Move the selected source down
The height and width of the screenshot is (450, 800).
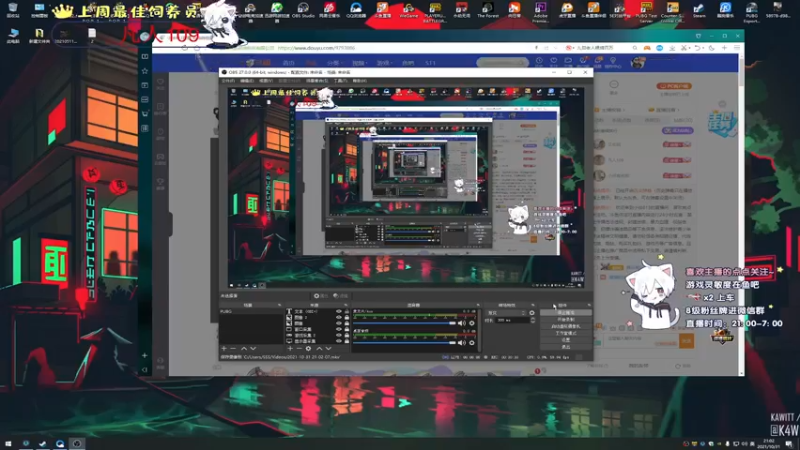[x=329, y=348]
